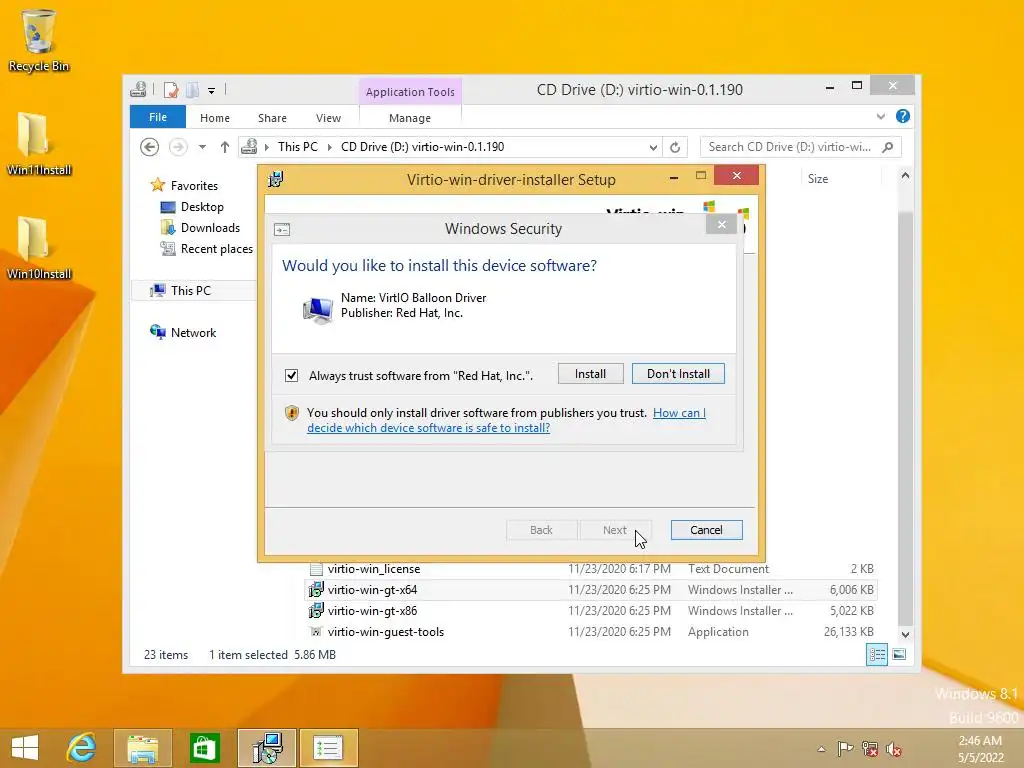
Task: Select the Win10Install desktop folder
Action: [x=38, y=248]
